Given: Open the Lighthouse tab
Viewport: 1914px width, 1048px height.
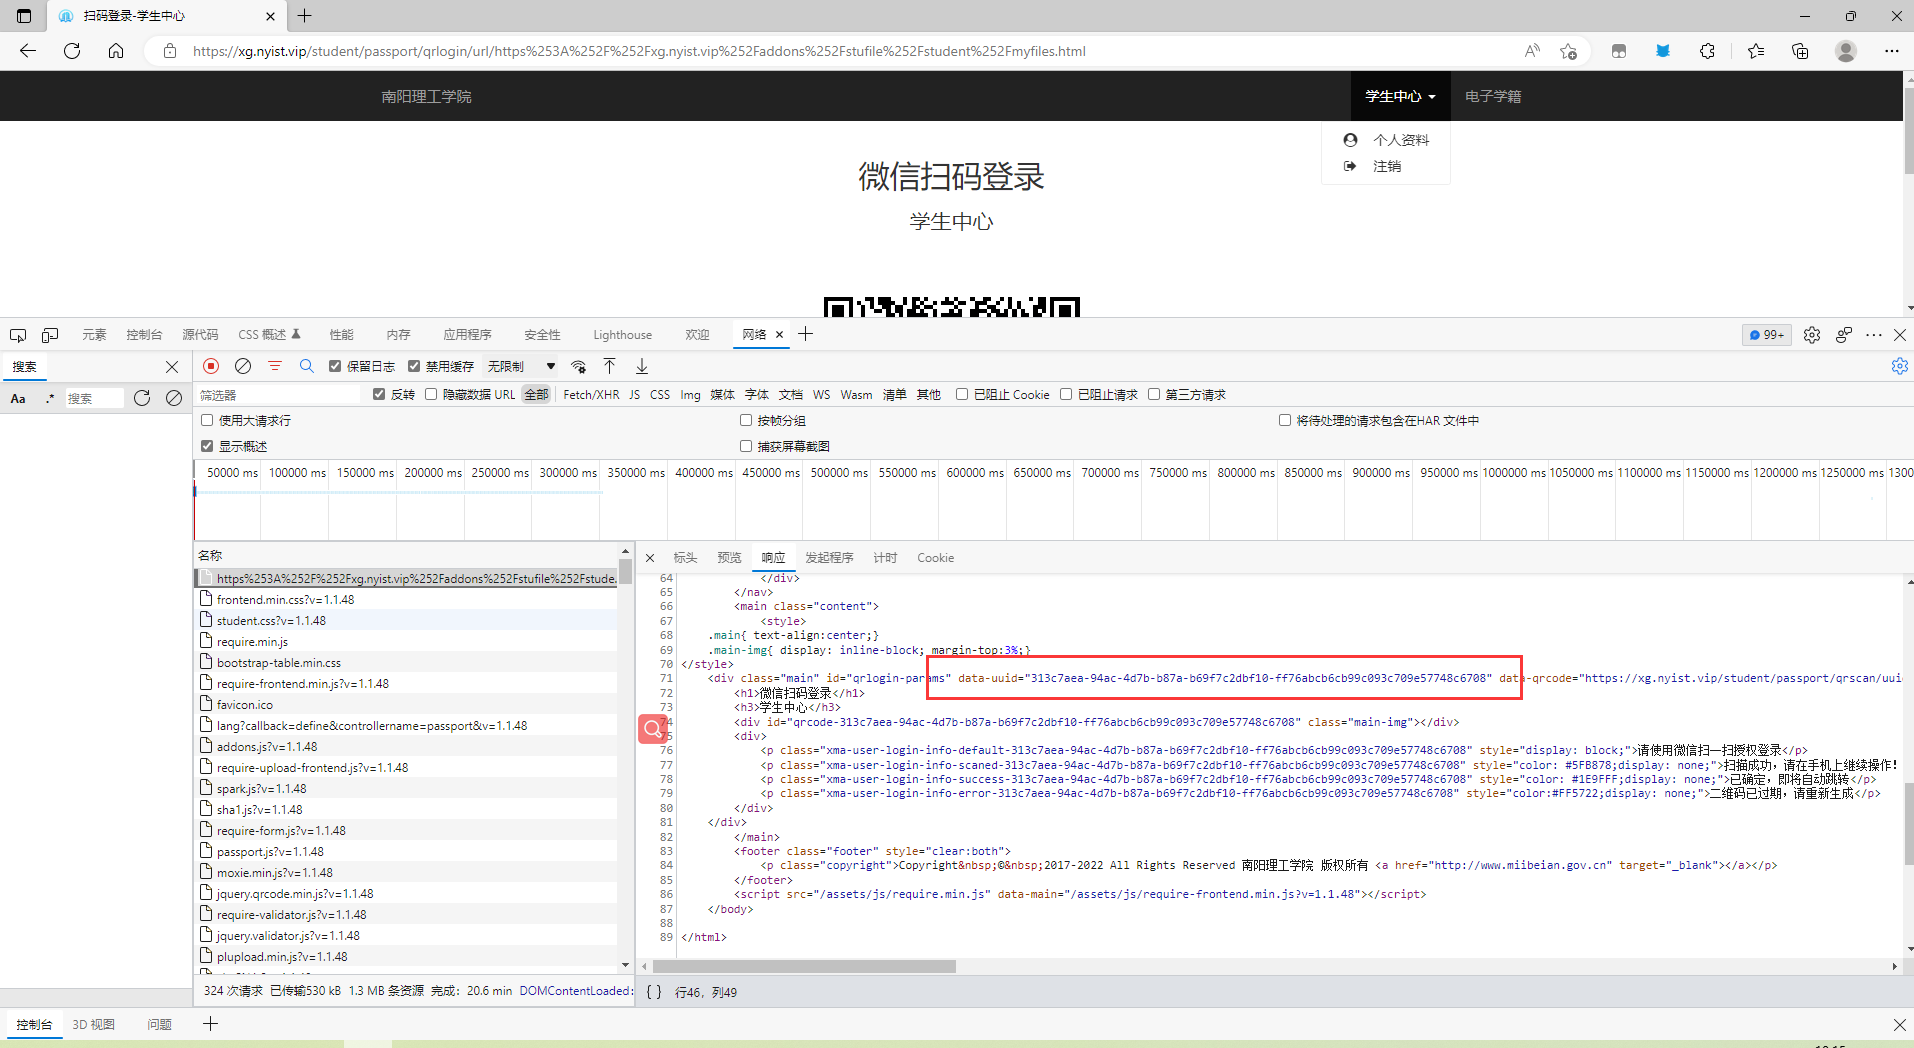Looking at the screenshot, I should (x=622, y=335).
